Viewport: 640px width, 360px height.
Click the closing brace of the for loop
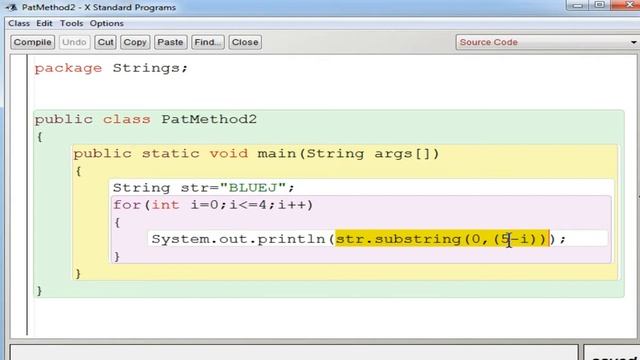(117, 256)
